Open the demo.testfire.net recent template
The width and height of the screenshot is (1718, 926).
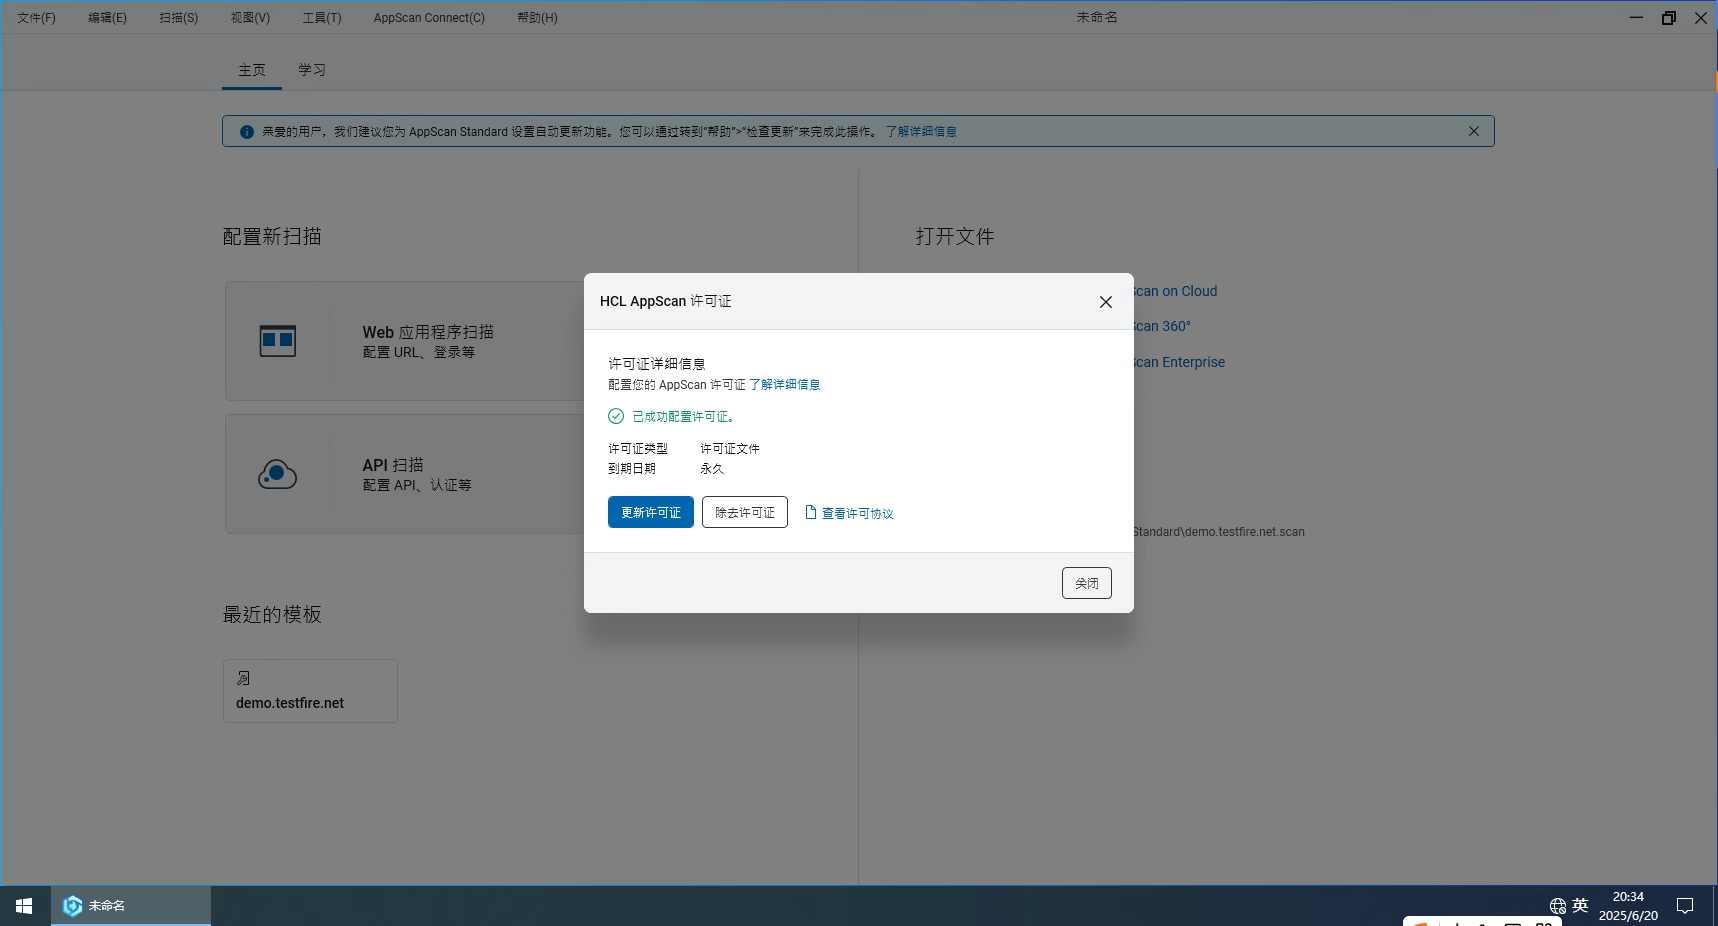click(x=310, y=691)
